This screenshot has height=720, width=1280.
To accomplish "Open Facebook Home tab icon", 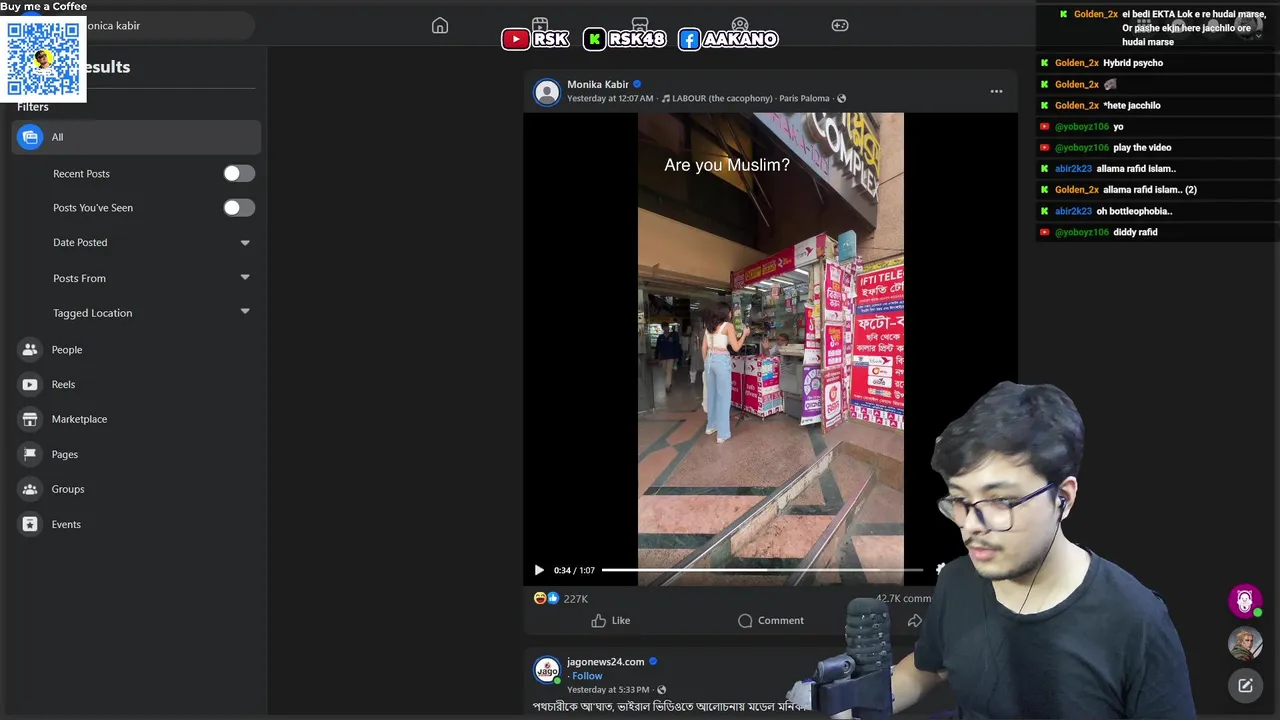I will click(440, 26).
